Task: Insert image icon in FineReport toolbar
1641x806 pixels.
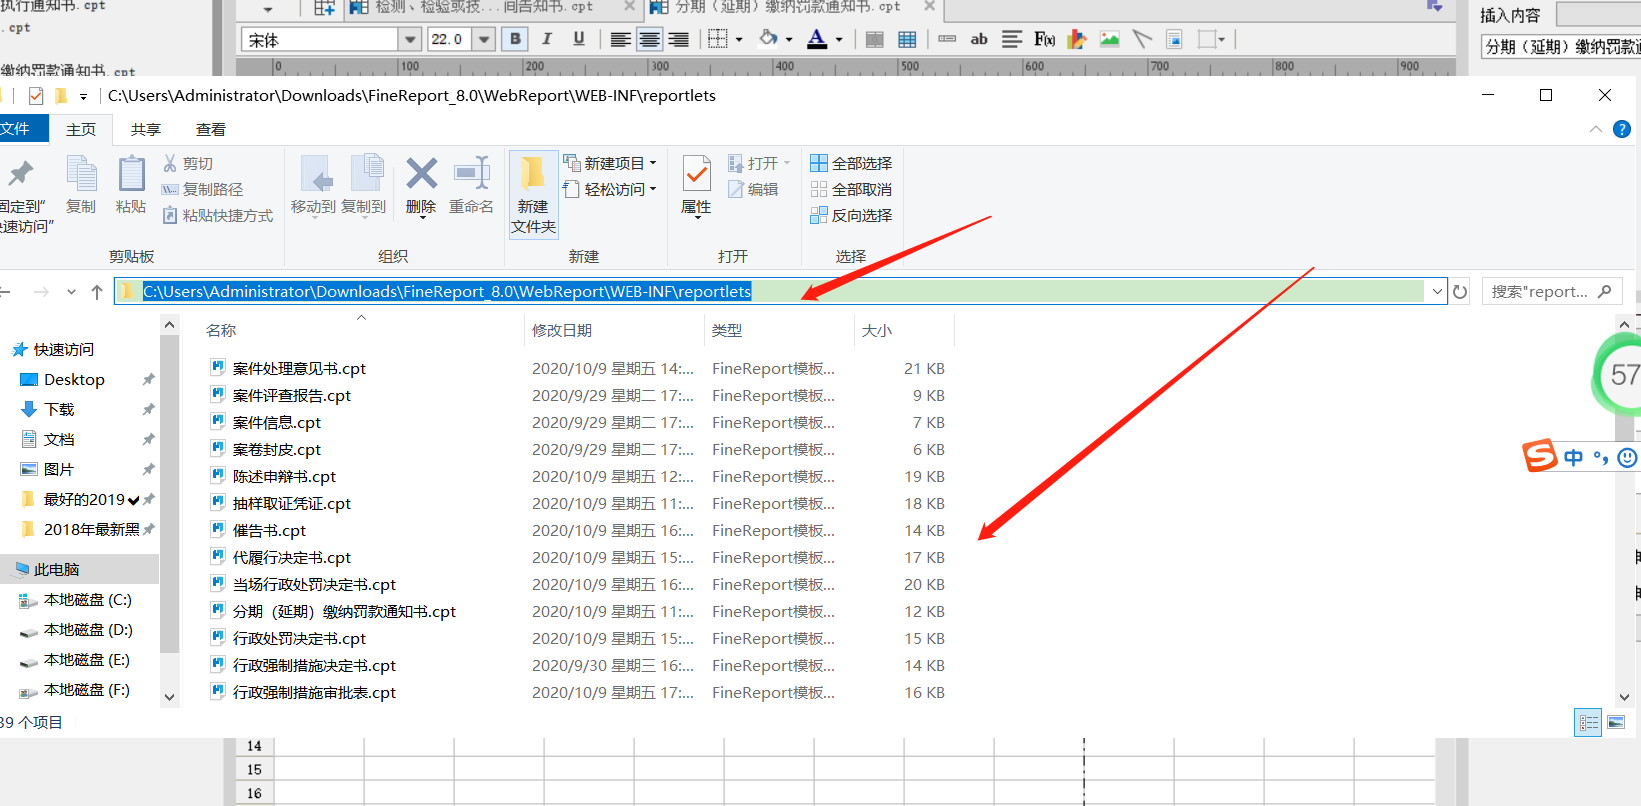Action: pyautogui.click(x=1109, y=39)
